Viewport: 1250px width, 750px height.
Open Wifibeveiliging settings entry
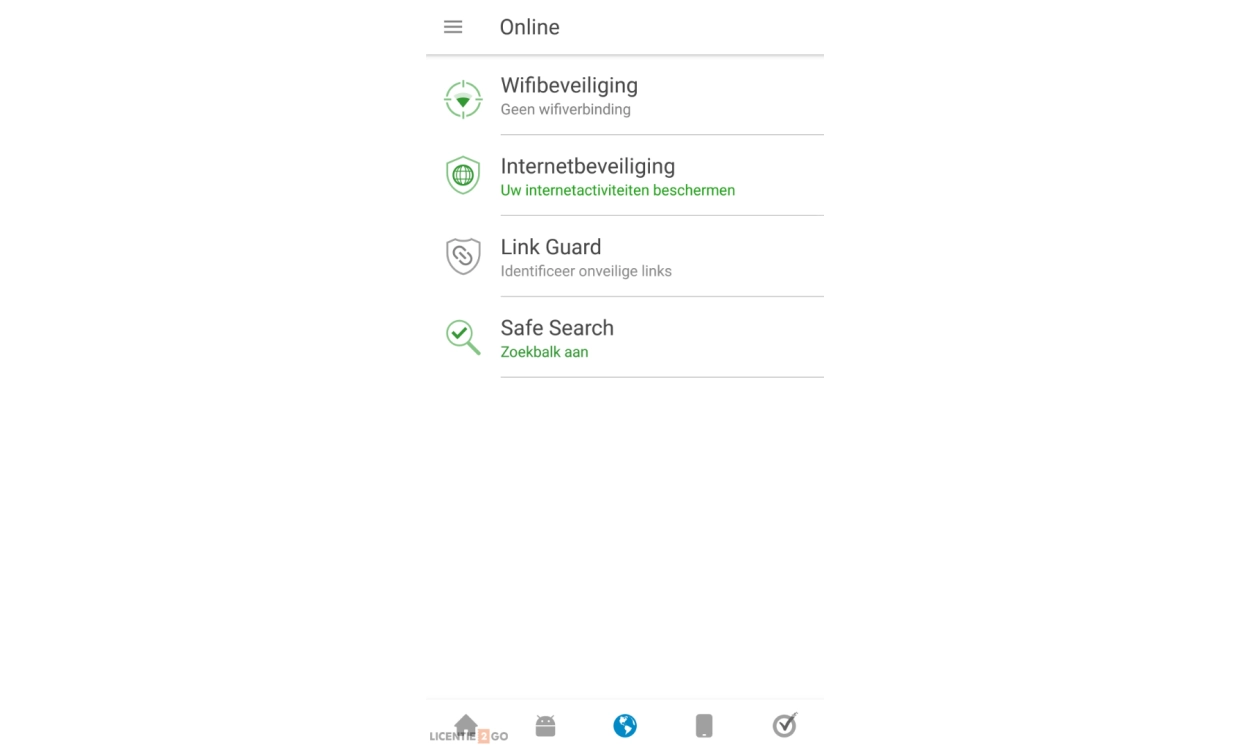[x=625, y=96]
